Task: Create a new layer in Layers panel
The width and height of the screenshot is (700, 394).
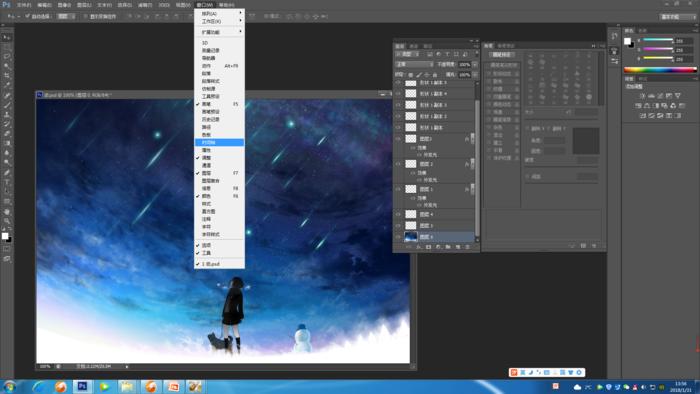Action: point(458,247)
